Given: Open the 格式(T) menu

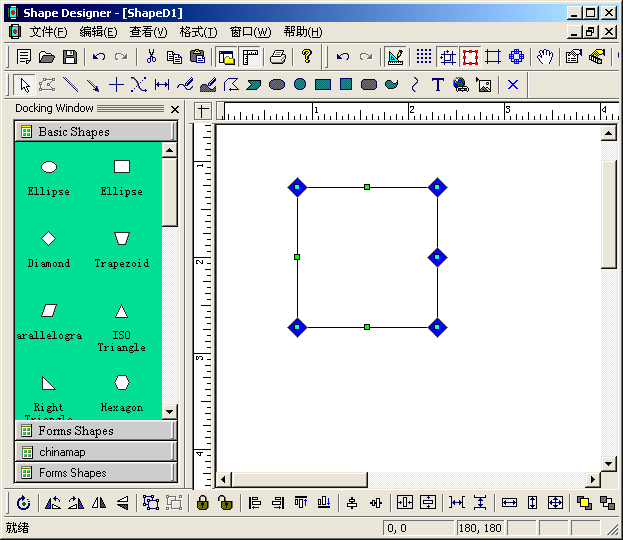Looking at the screenshot, I should [x=198, y=32].
